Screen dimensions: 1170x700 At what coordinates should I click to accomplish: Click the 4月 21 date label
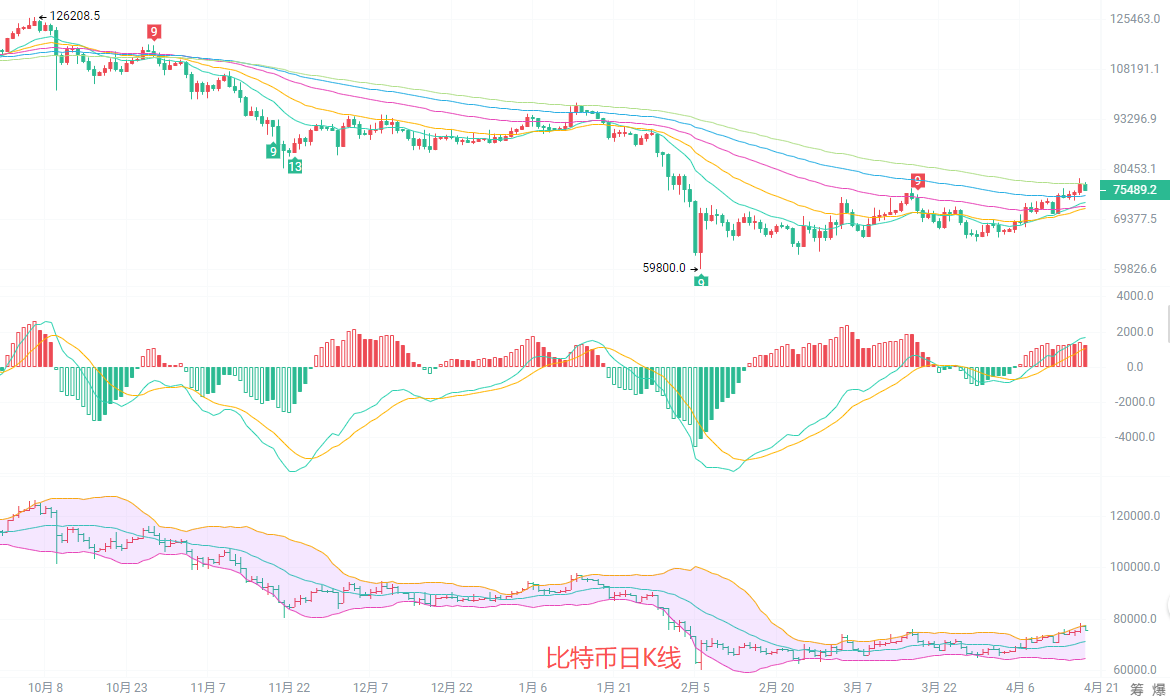[x=1099, y=687]
